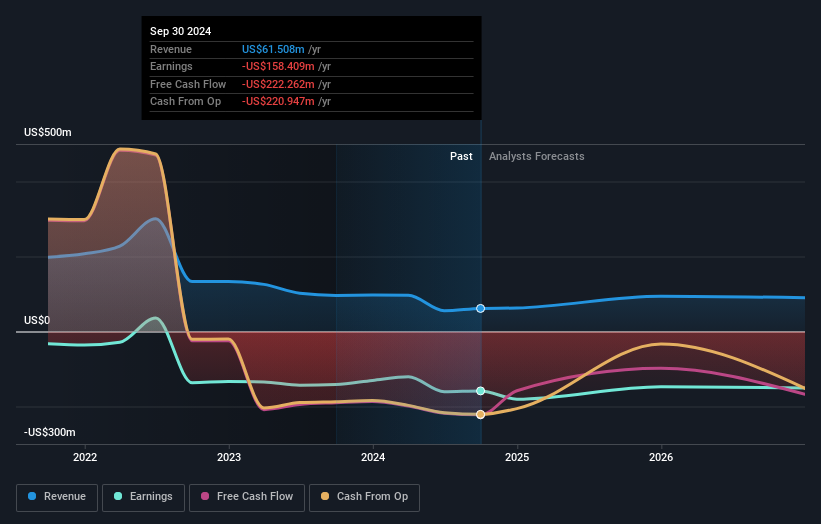Toggle the Earnings legend series
The height and width of the screenshot is (524, 821).
(x=143, y=497)
